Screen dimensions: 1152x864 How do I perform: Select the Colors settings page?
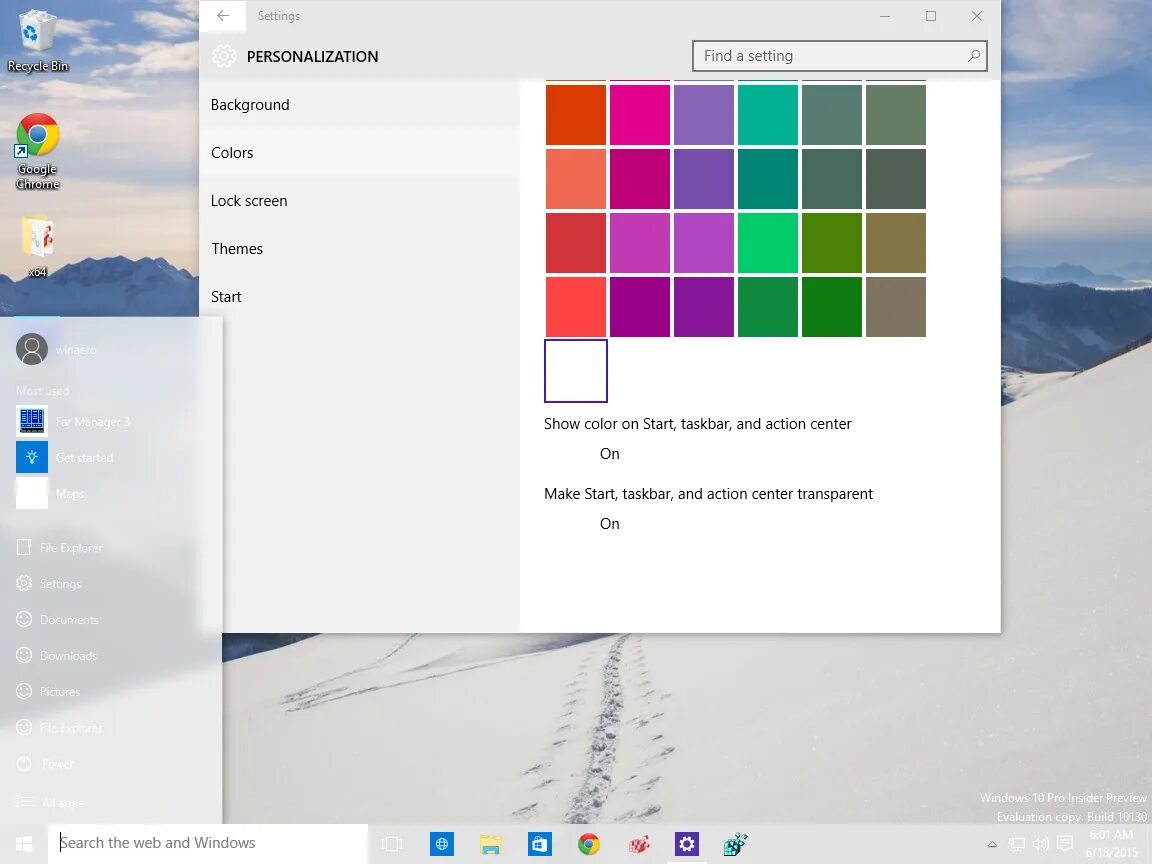[359, 152]
